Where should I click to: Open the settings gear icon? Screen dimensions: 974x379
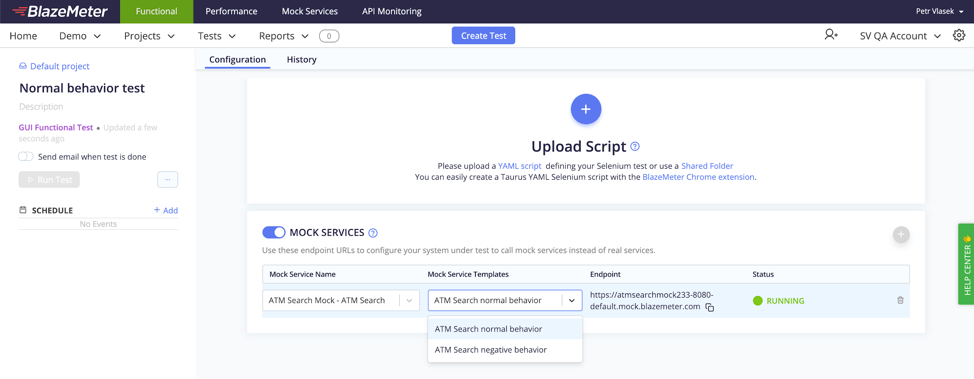958,35
